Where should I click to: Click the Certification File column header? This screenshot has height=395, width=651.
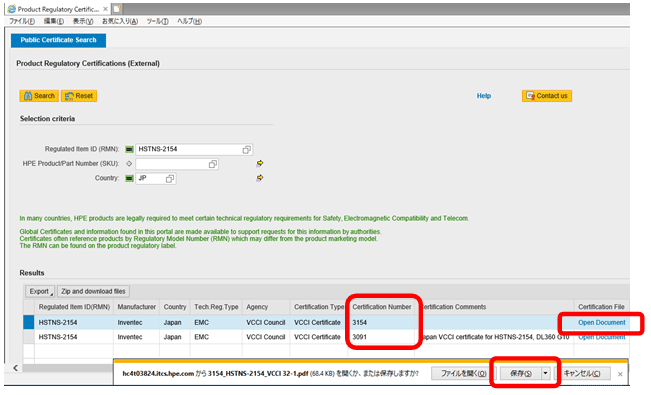pyautogui.click(x=601, y=307)
